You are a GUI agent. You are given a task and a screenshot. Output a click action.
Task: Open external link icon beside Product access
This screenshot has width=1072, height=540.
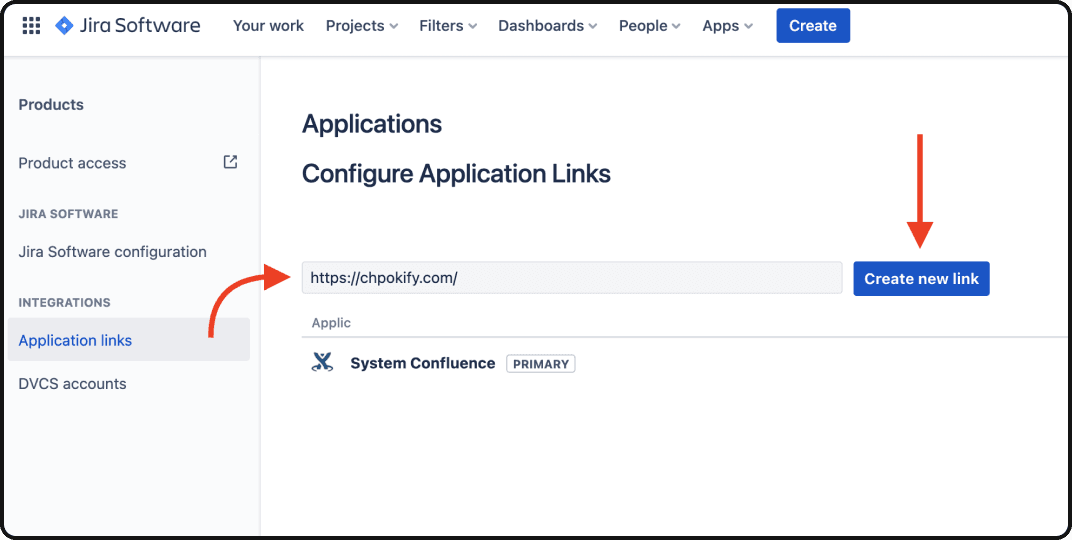[x=230, y=162]
